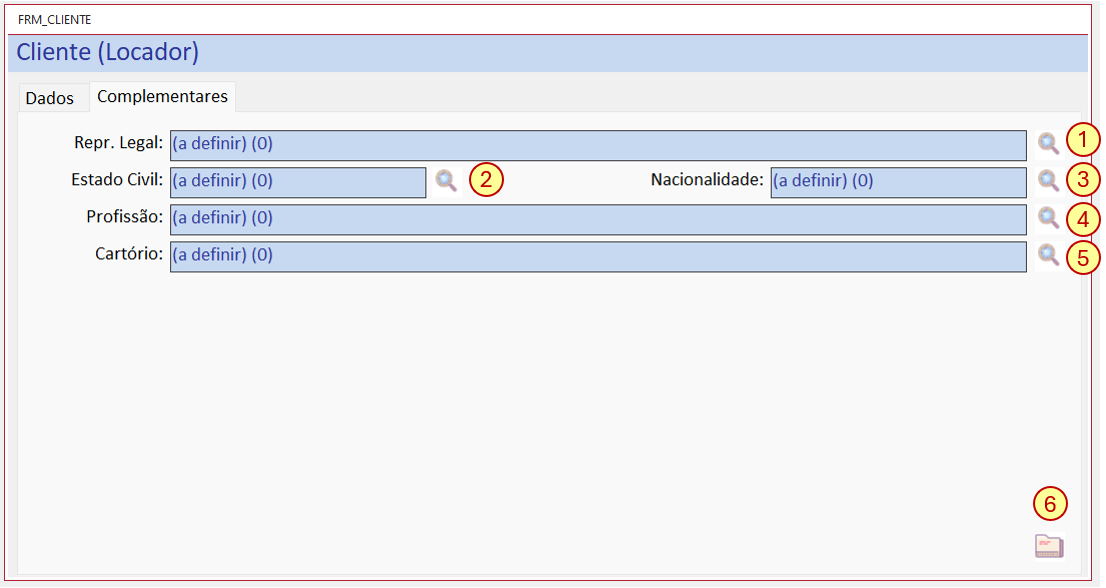
Task: Click the pink folder icon
Action: pos(1049,546)
